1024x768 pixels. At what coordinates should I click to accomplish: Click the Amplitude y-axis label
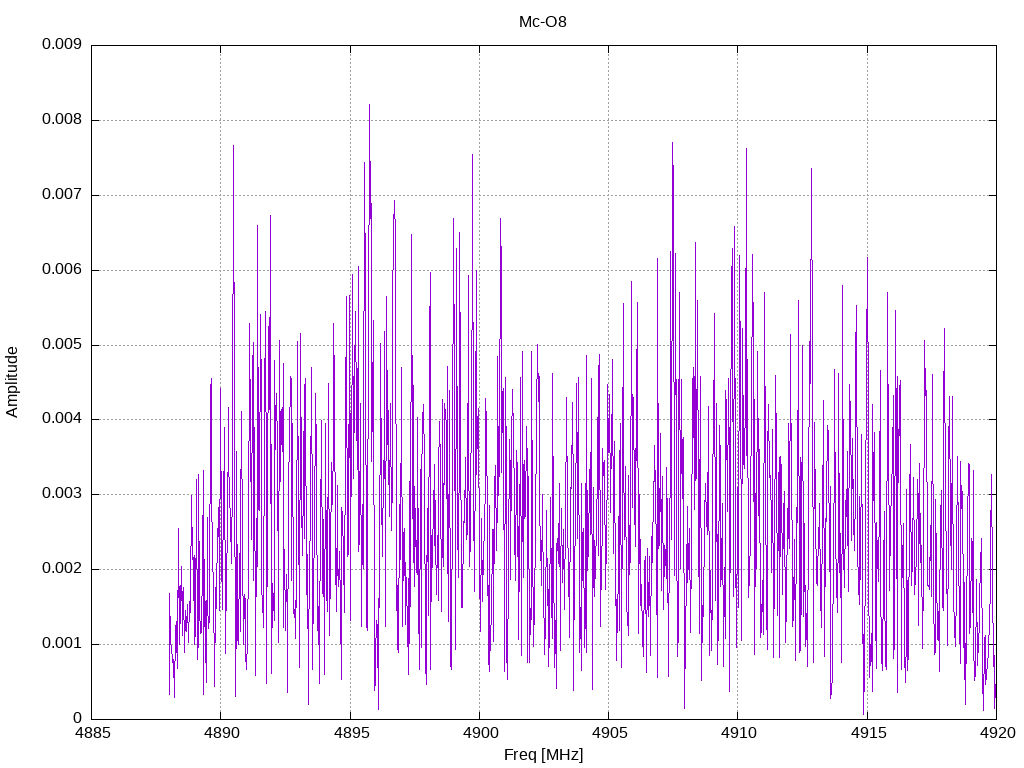[x=12, y=382]
